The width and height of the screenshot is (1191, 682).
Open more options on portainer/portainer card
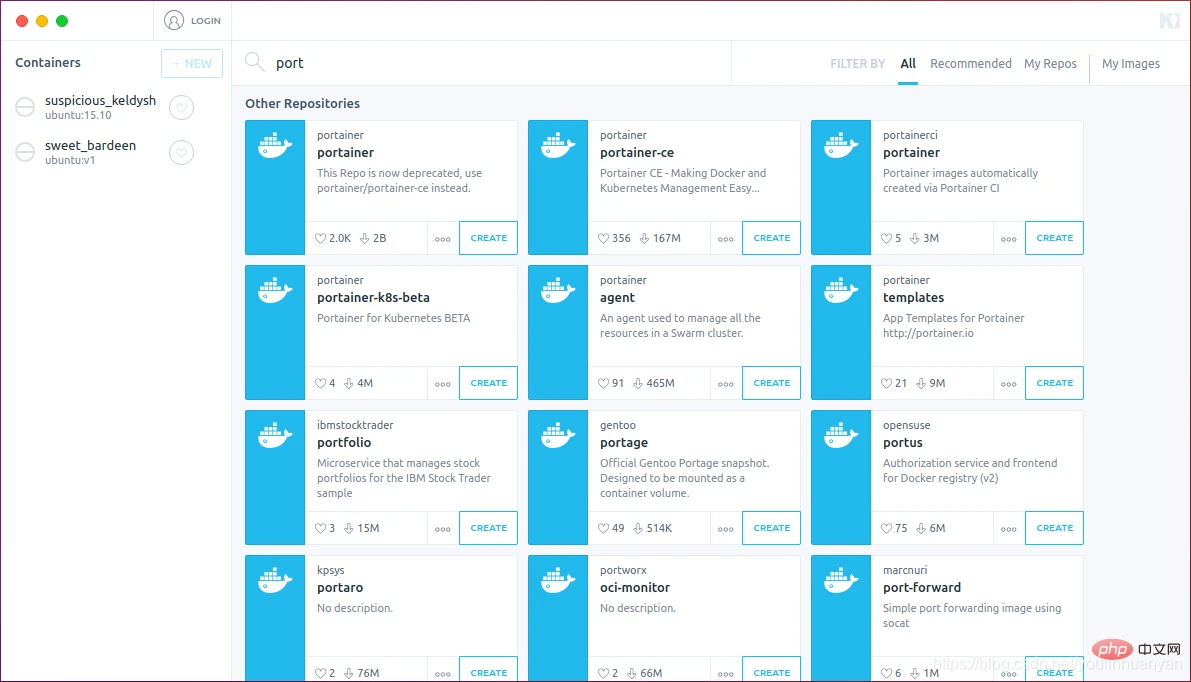pyautogui.click(x=443, y=238)
